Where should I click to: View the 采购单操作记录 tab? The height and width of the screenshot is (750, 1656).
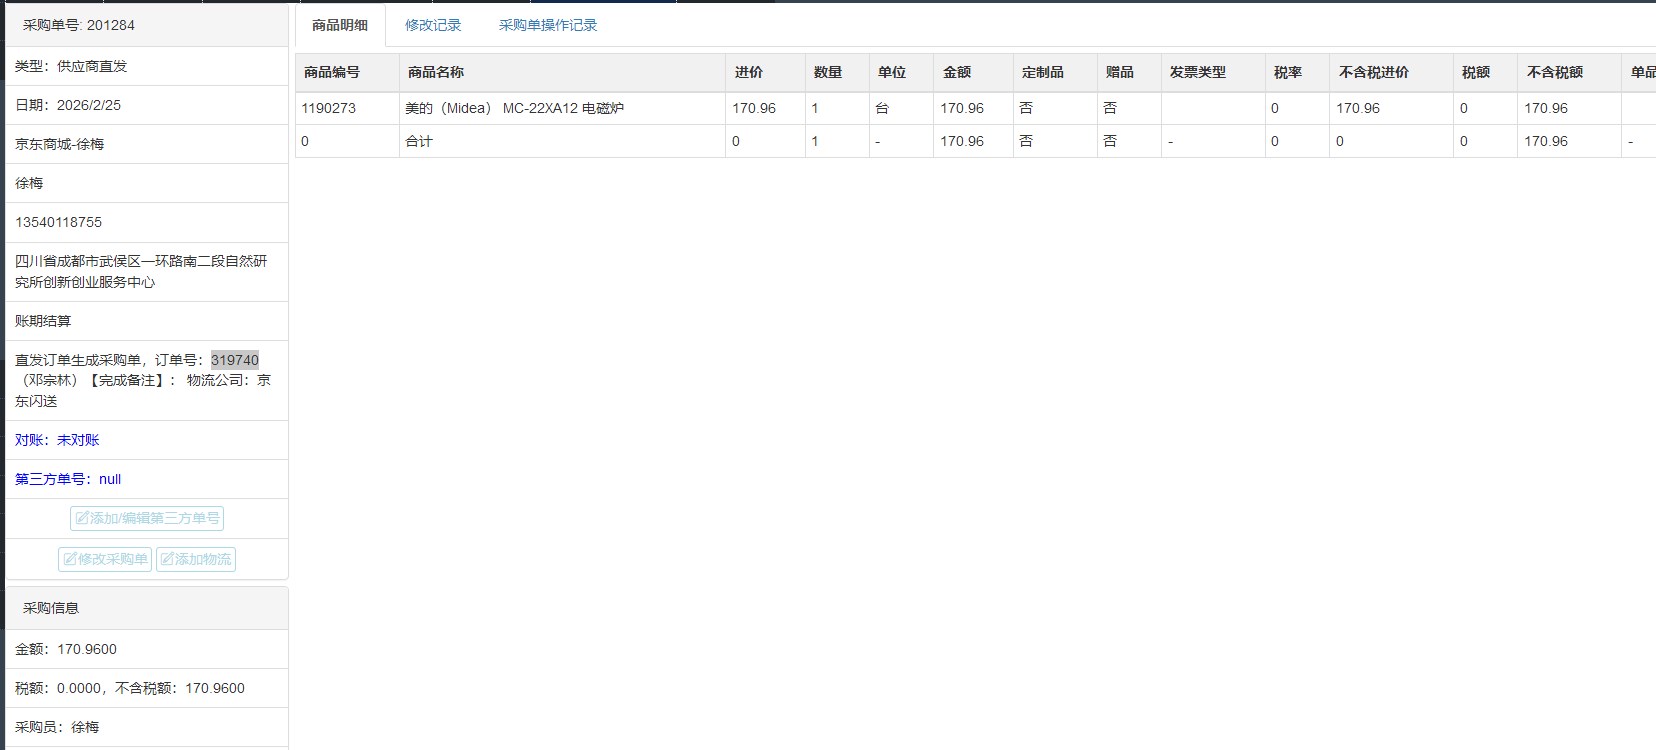click(x=548, y=25)
